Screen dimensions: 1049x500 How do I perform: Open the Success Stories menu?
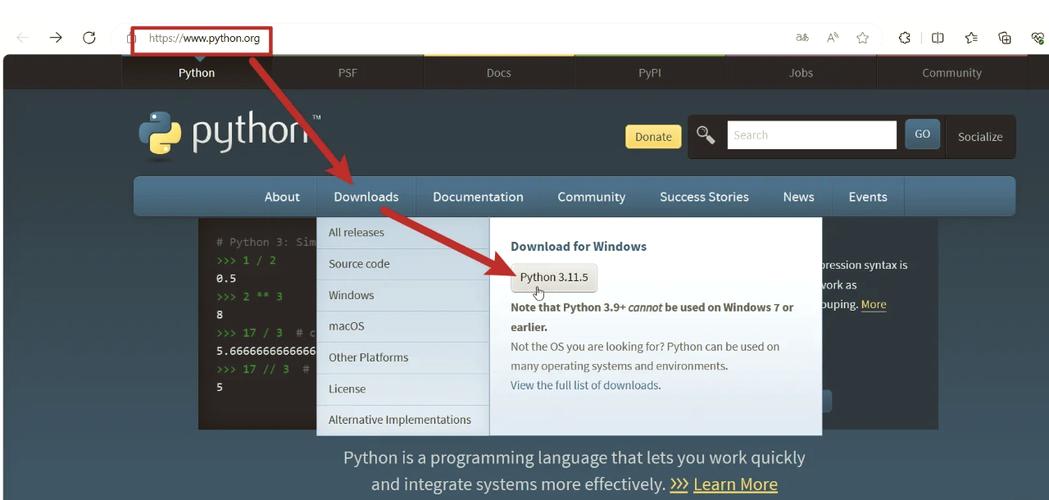(x=704, y=197)
